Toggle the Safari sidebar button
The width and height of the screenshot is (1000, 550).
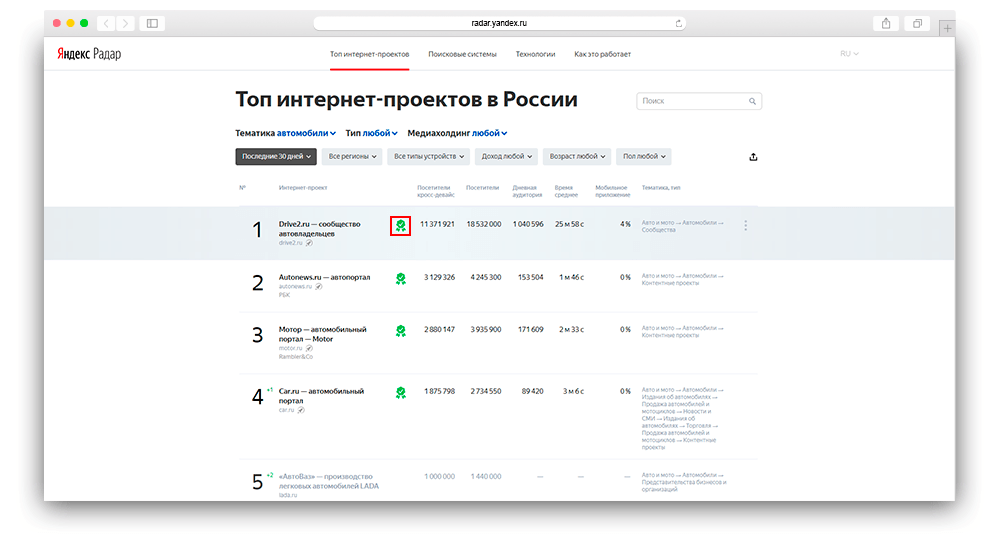point(152,24)
